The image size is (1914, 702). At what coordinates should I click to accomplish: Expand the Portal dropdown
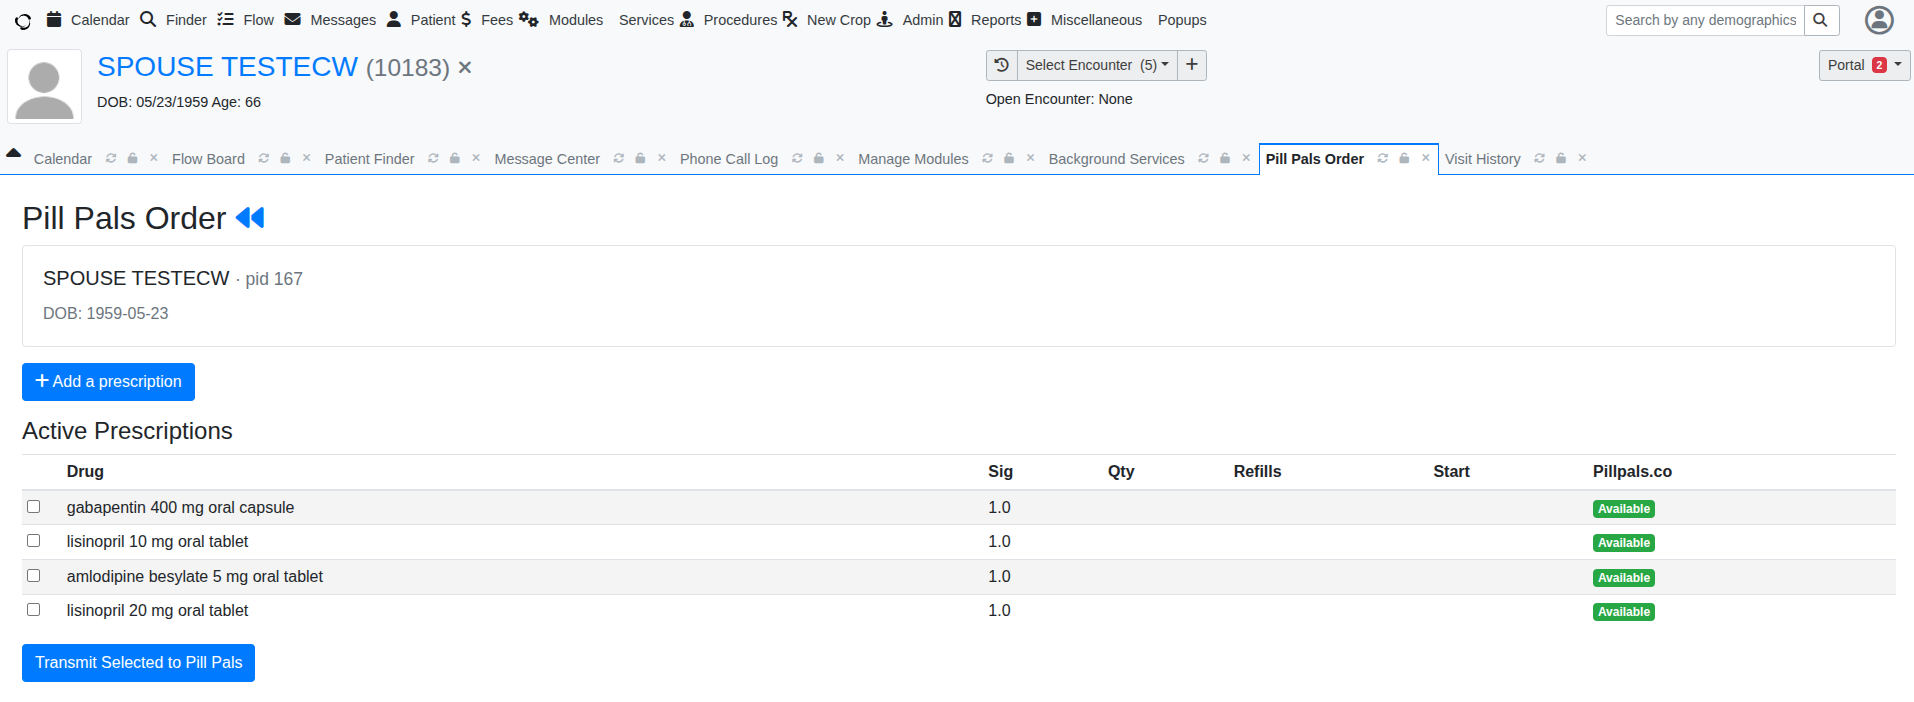tap(1864, 65)
